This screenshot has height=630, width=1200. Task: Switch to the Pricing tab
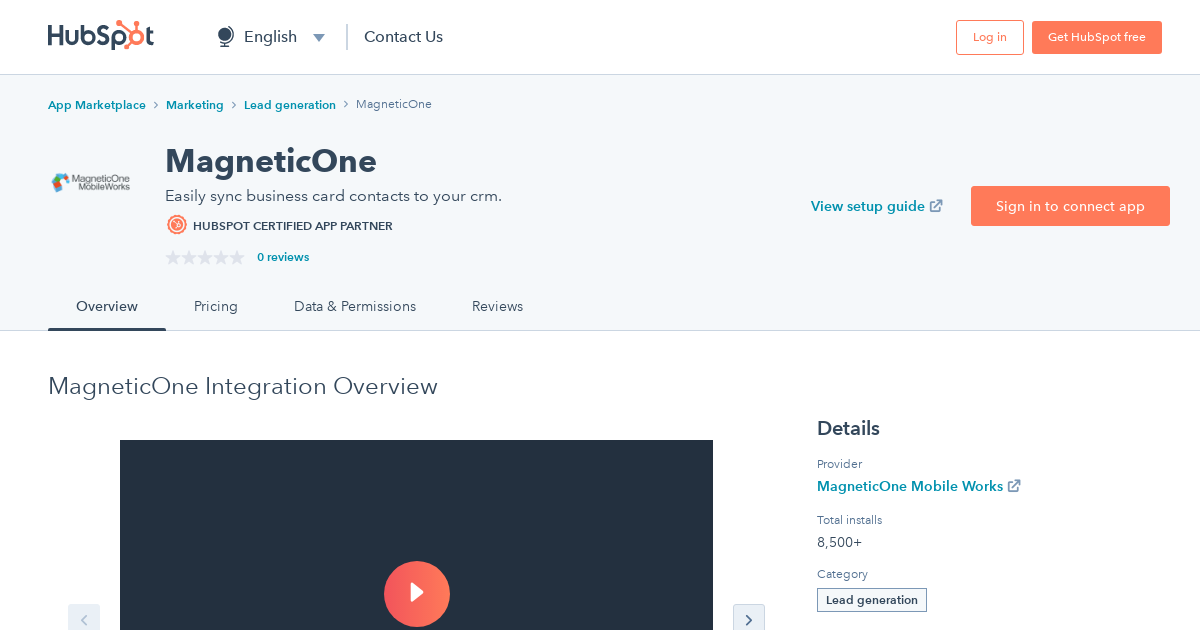(x=215, y=306)
